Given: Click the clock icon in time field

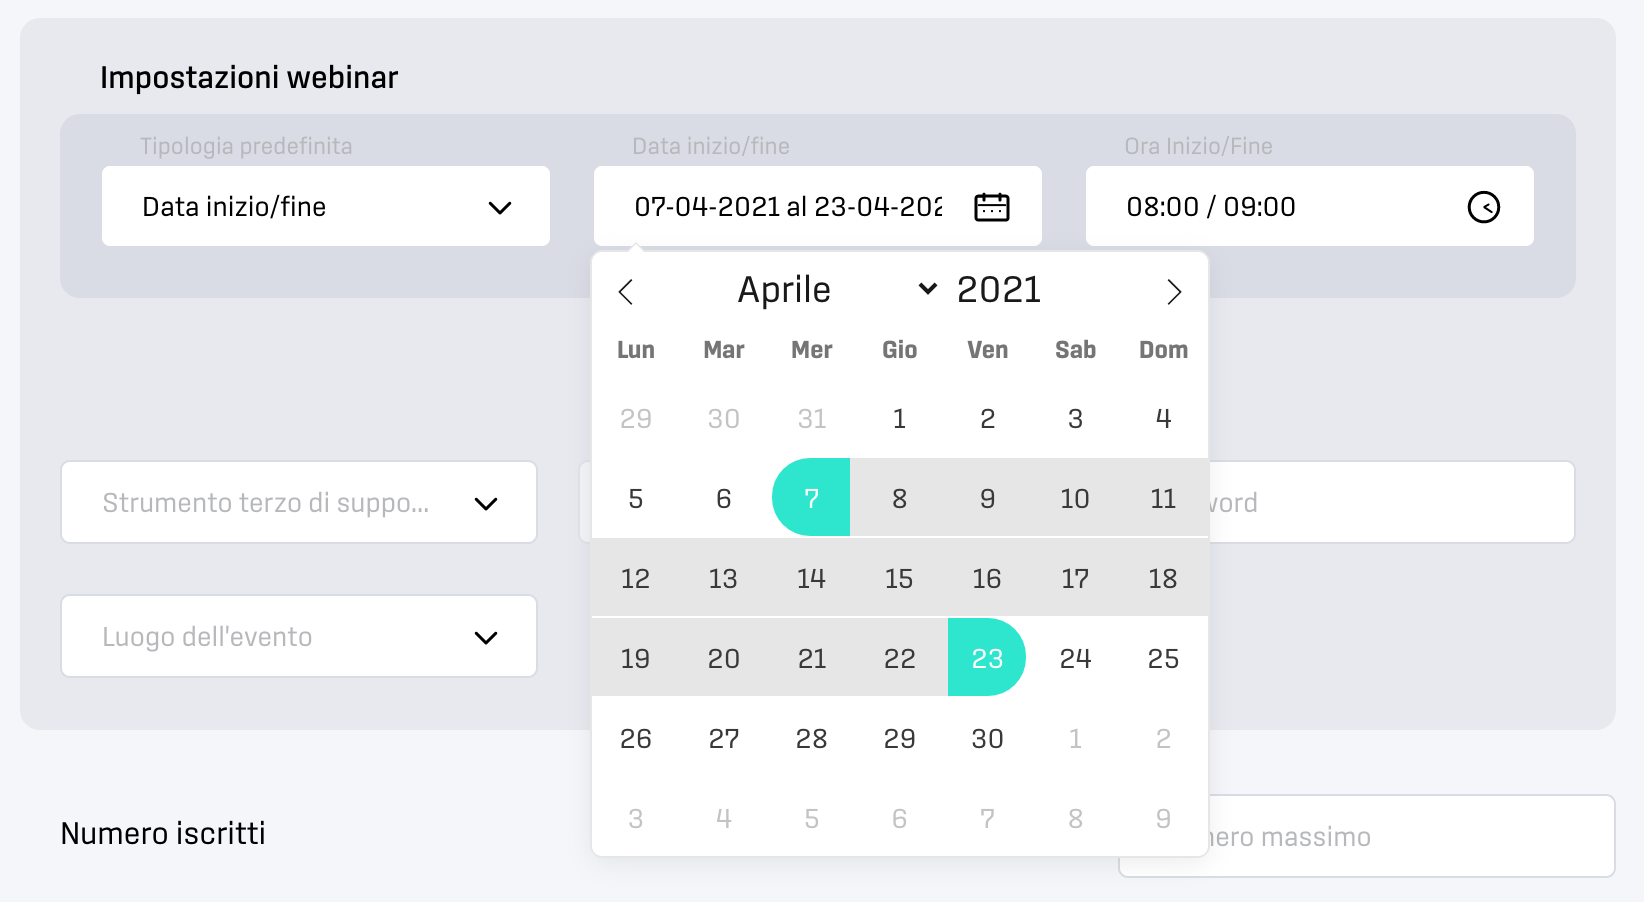Looking at the screenshot, I should click(x=1483, y=207).
